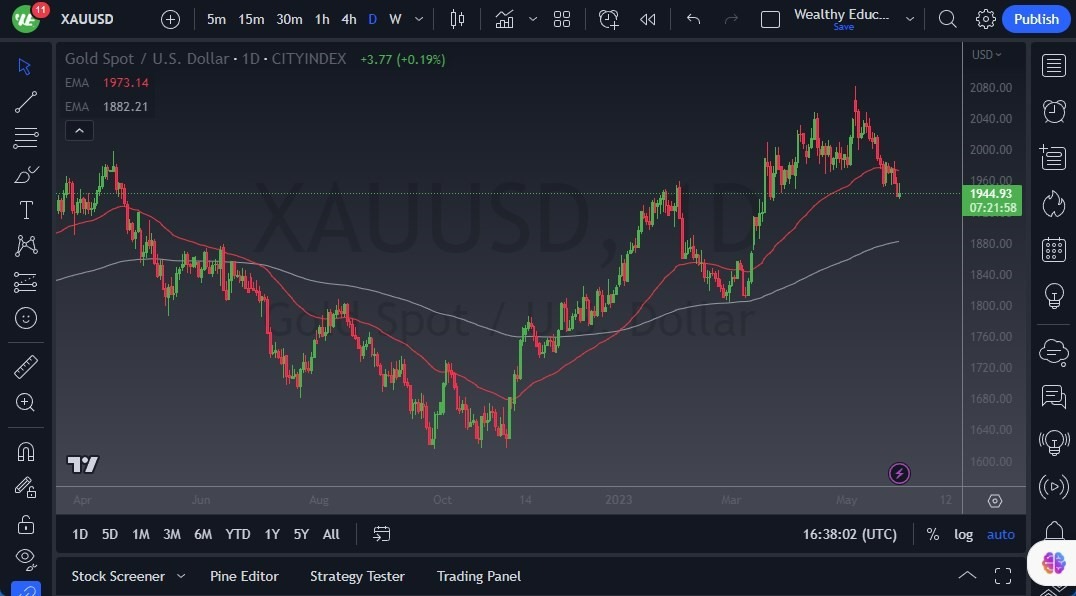Select the text annotation tool

[25, 210]
